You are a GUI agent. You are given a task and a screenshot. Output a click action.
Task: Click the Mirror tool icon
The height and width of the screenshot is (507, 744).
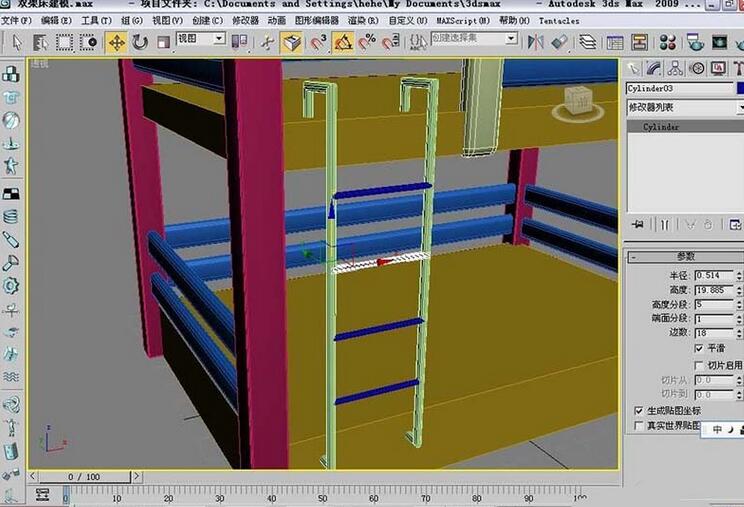pos(537,41)
